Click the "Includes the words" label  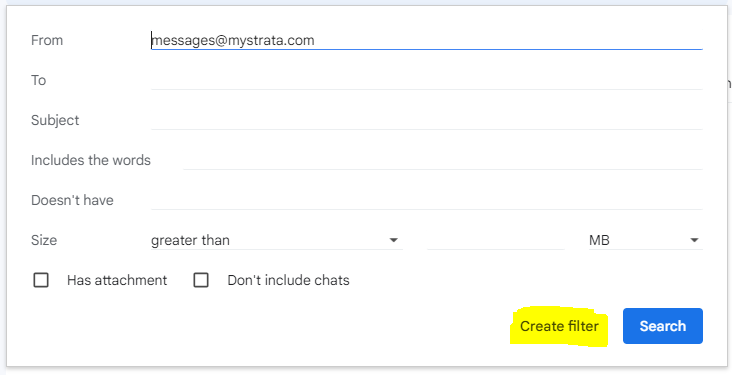pos(91,160)
